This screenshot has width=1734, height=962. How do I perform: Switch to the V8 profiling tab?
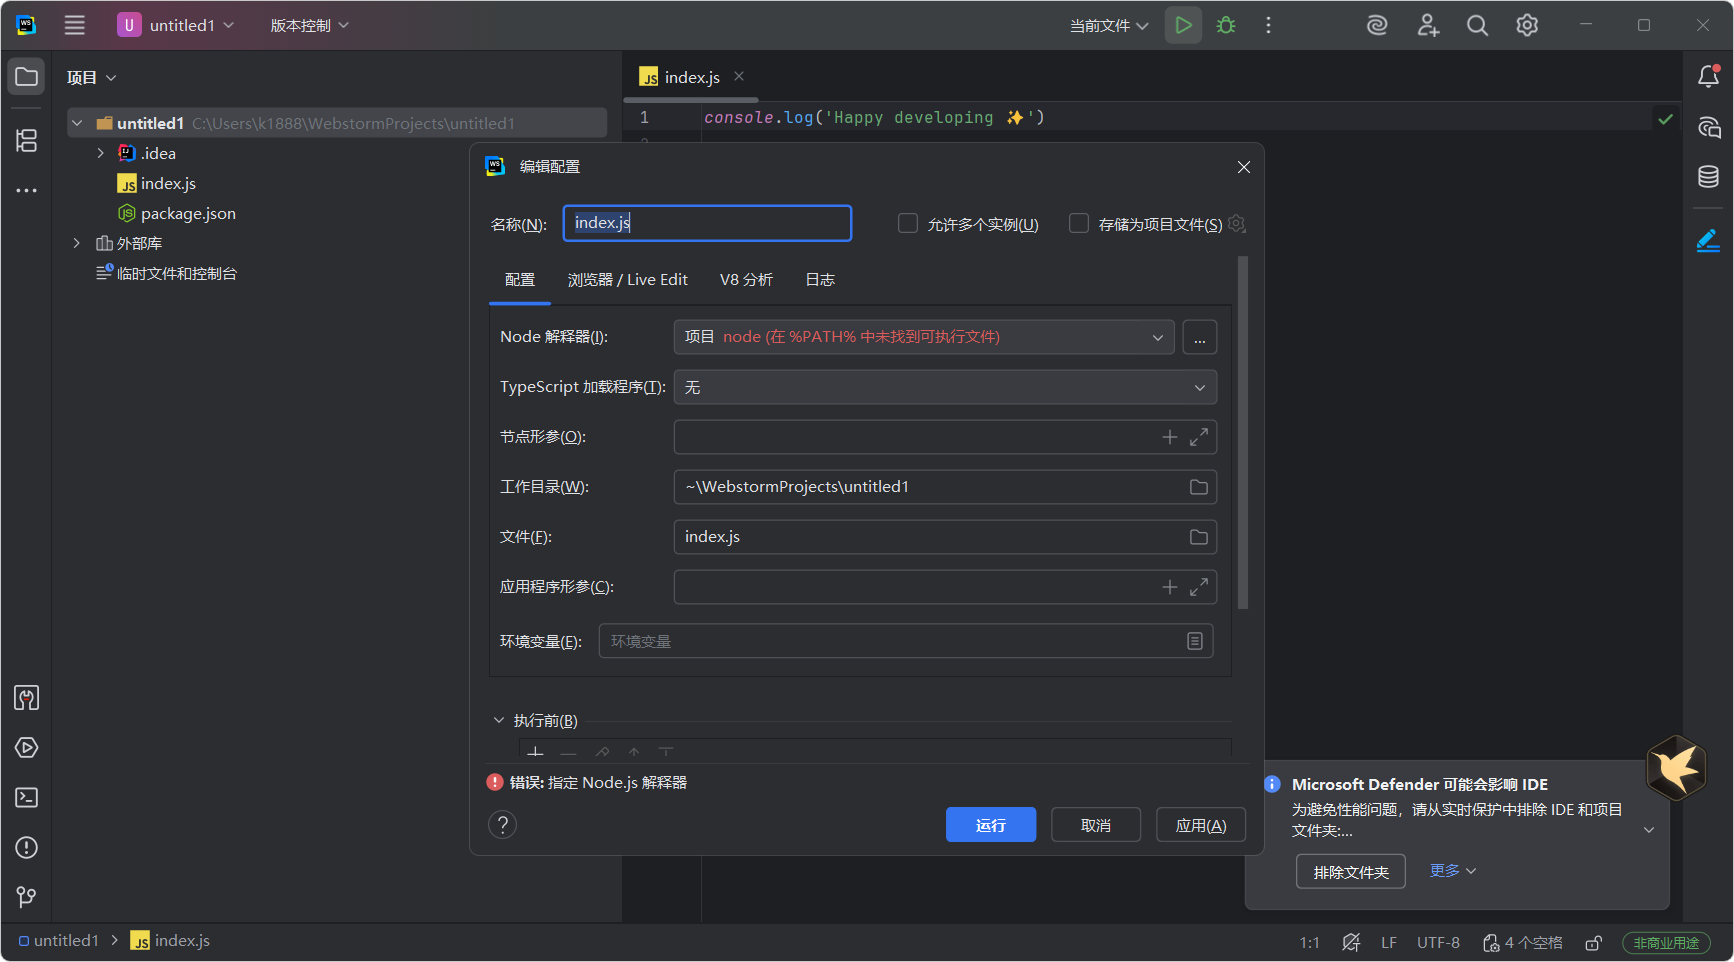(746, 280)
